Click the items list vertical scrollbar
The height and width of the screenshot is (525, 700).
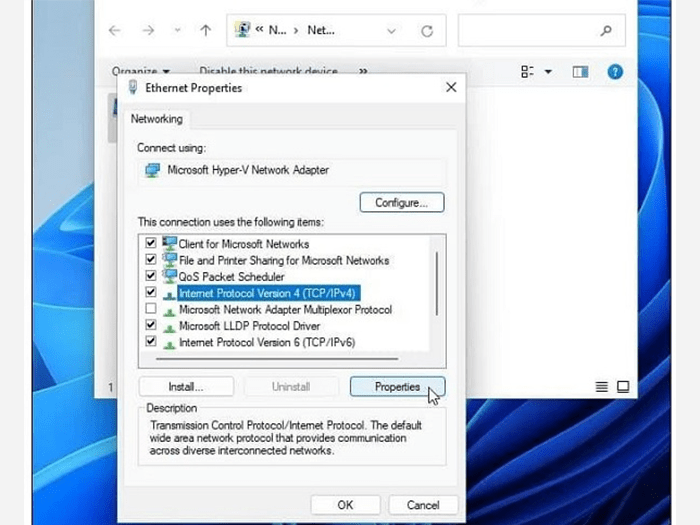coord(437,284)
